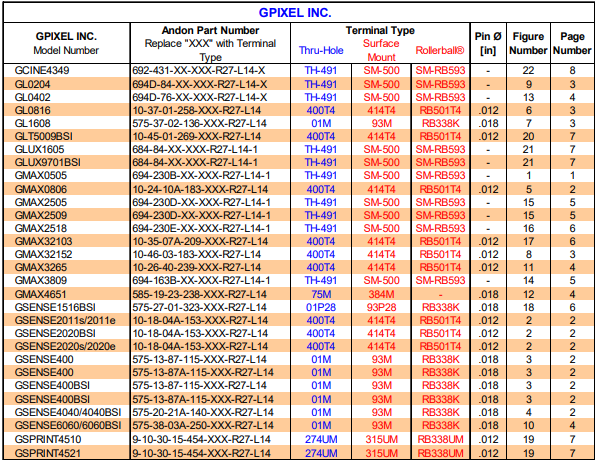The image size is (597, 463).
Task: Select the blue '01P28' terminal value
Action: click(321, 307)
